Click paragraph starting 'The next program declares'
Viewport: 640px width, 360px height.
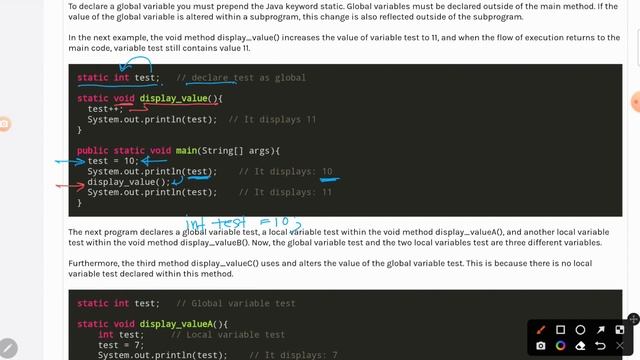[339, 237]
